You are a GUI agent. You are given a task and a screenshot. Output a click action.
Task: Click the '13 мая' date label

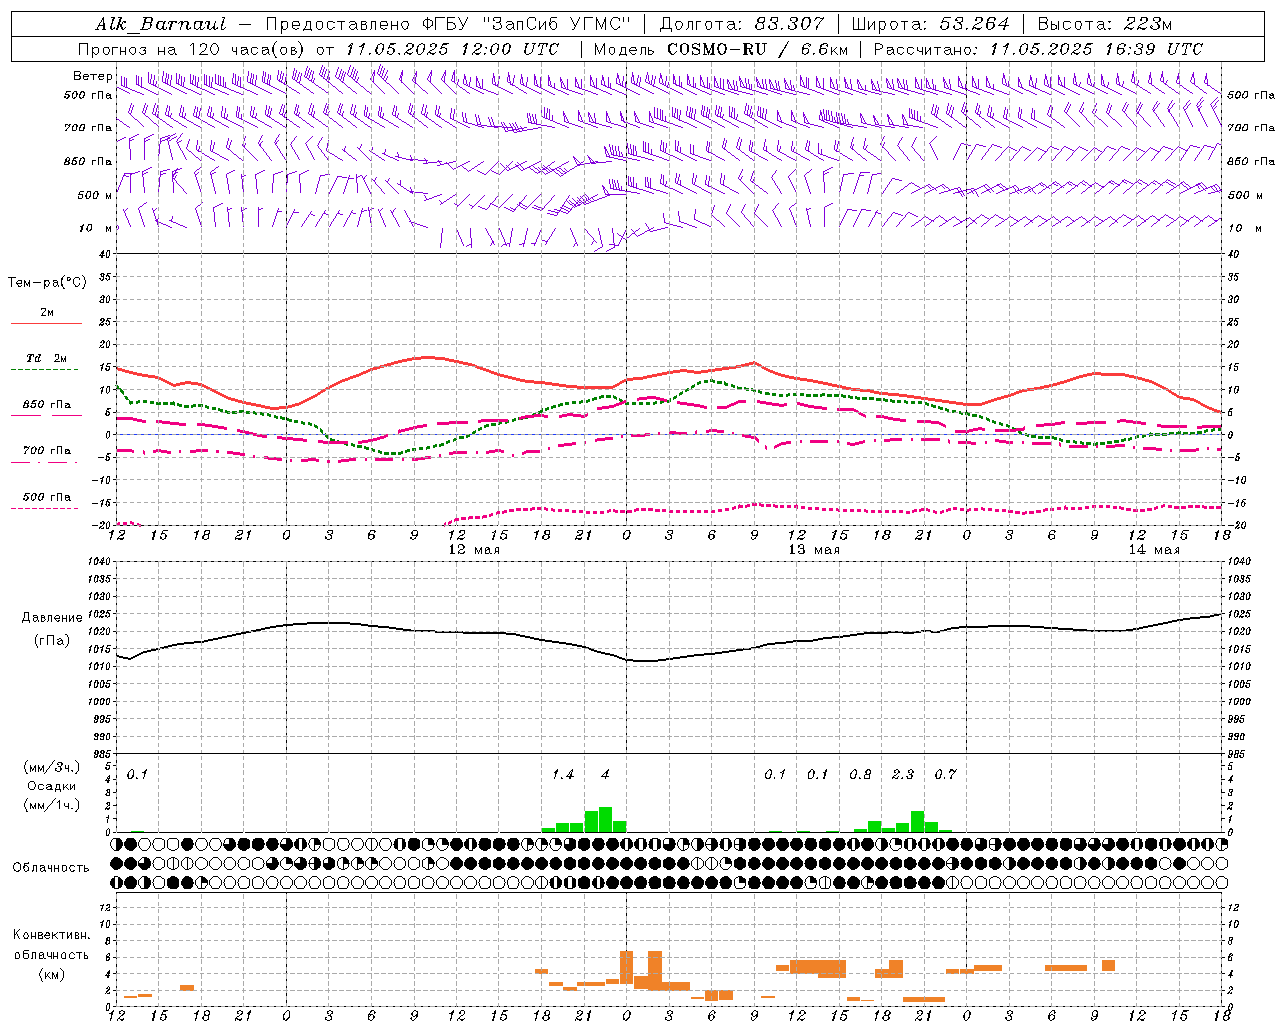coord(814,550)
